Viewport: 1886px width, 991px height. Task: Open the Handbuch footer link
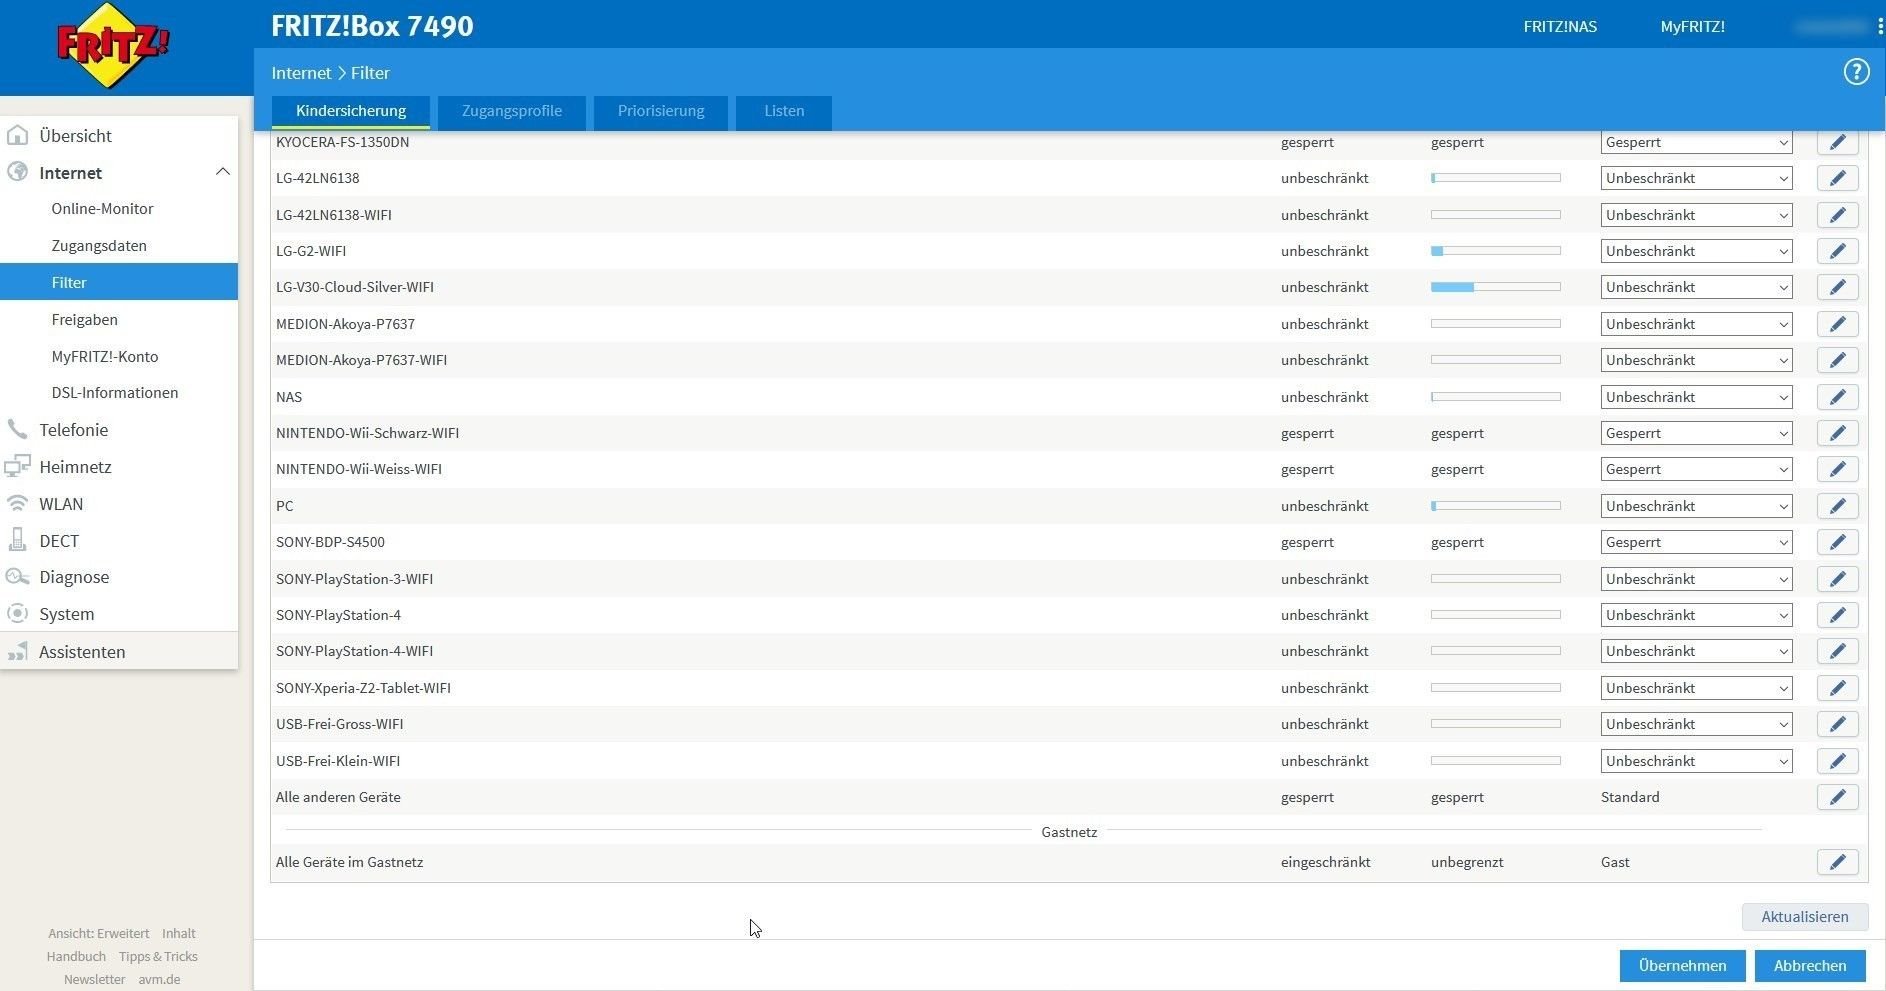pos(76,957)
